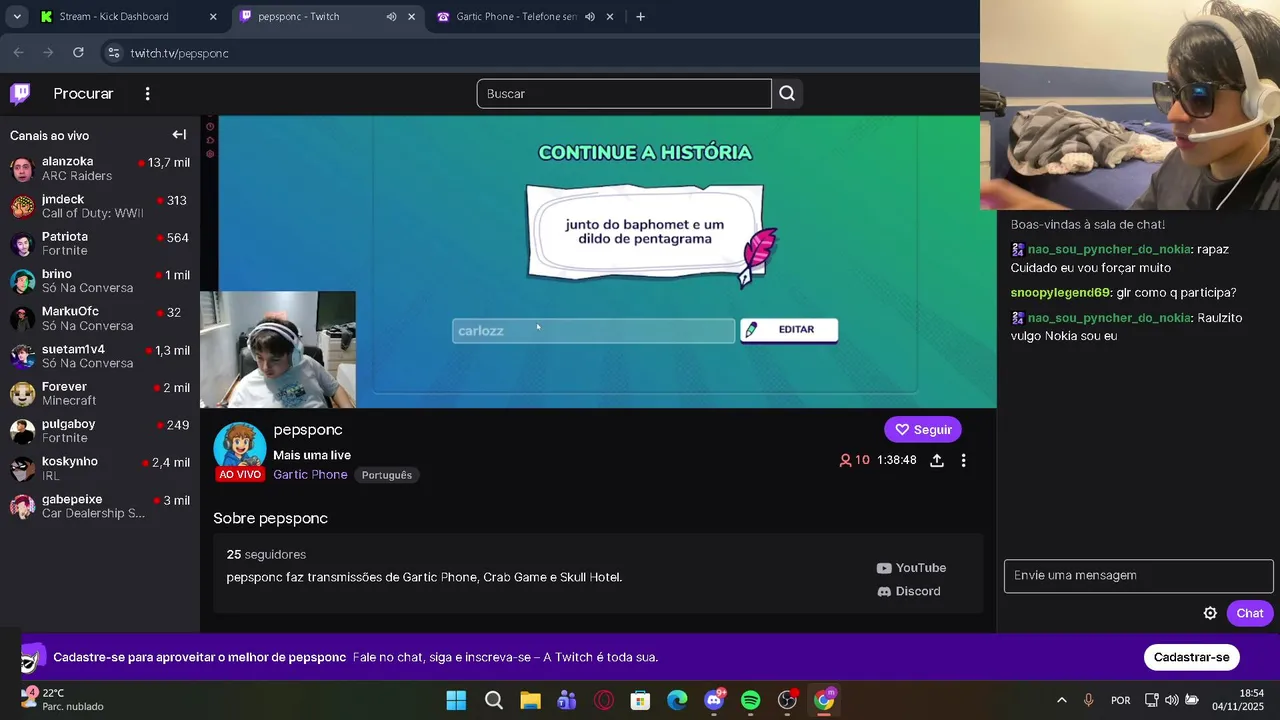Image resolution: width=1280 pixels, height=720 pixels.
Task: Click the Português language tag
Action: (x=387, y=476)
